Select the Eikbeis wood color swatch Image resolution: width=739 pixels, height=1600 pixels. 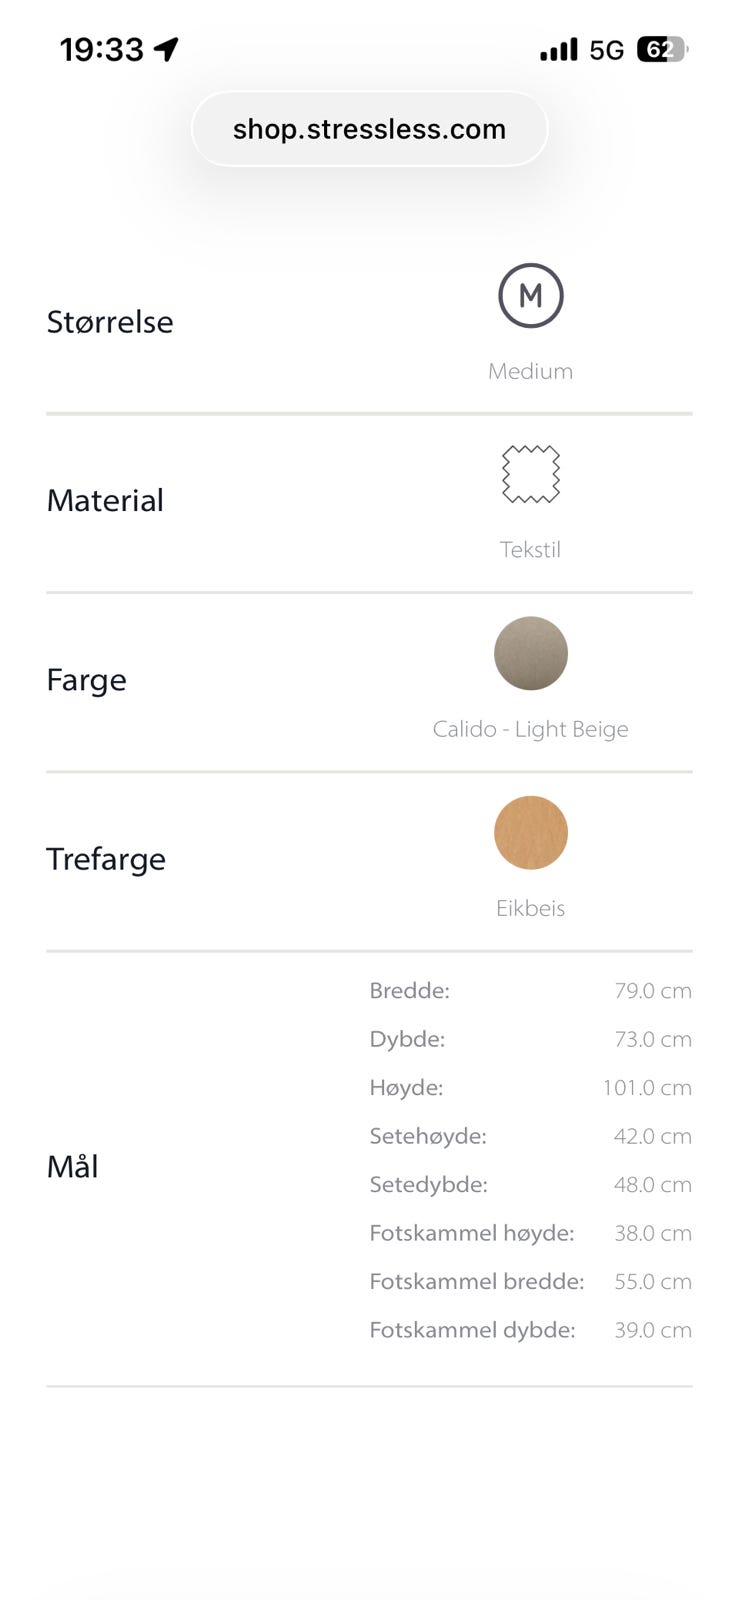530,832
